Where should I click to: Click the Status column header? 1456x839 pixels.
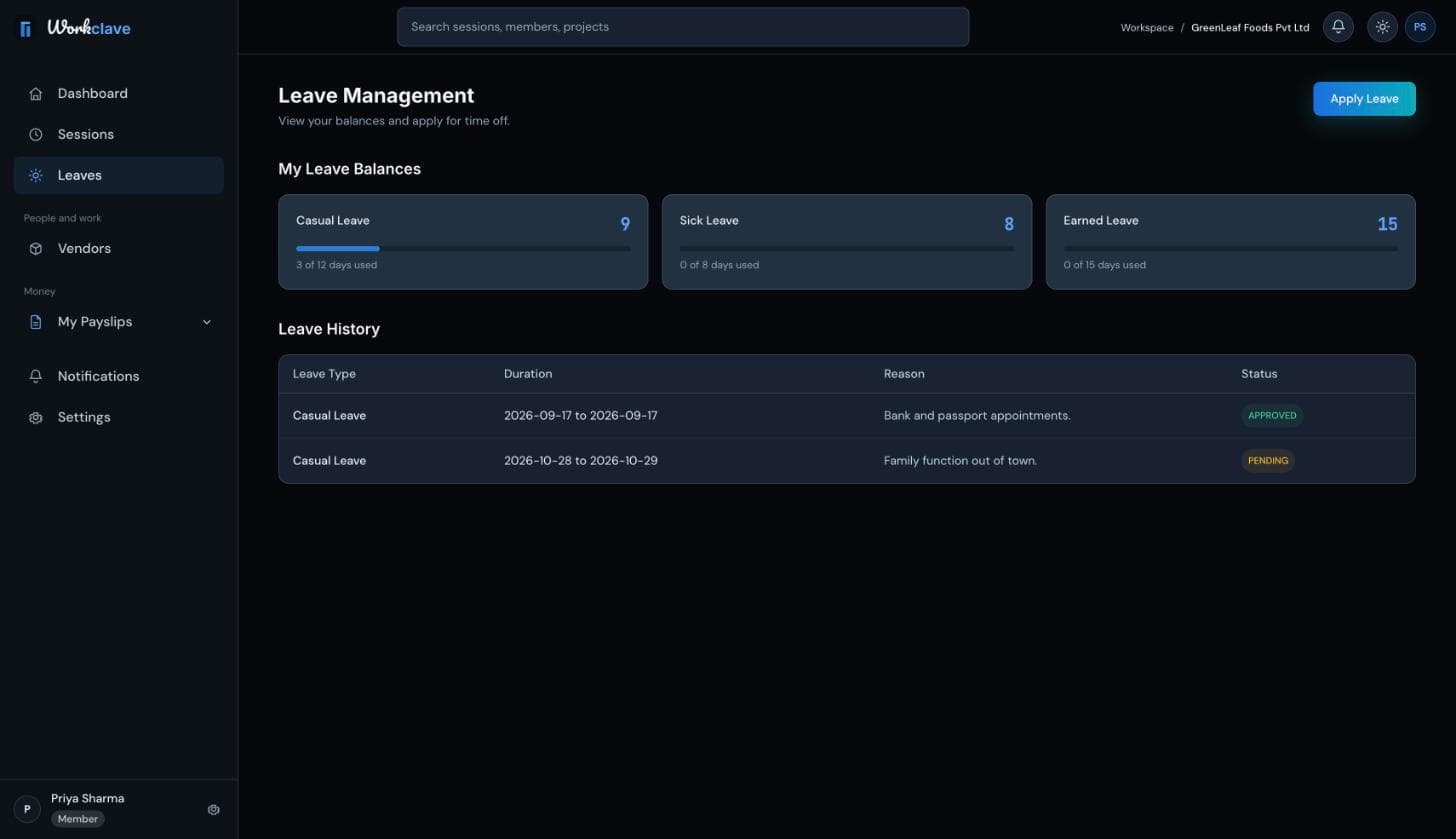coord(1259,374)
